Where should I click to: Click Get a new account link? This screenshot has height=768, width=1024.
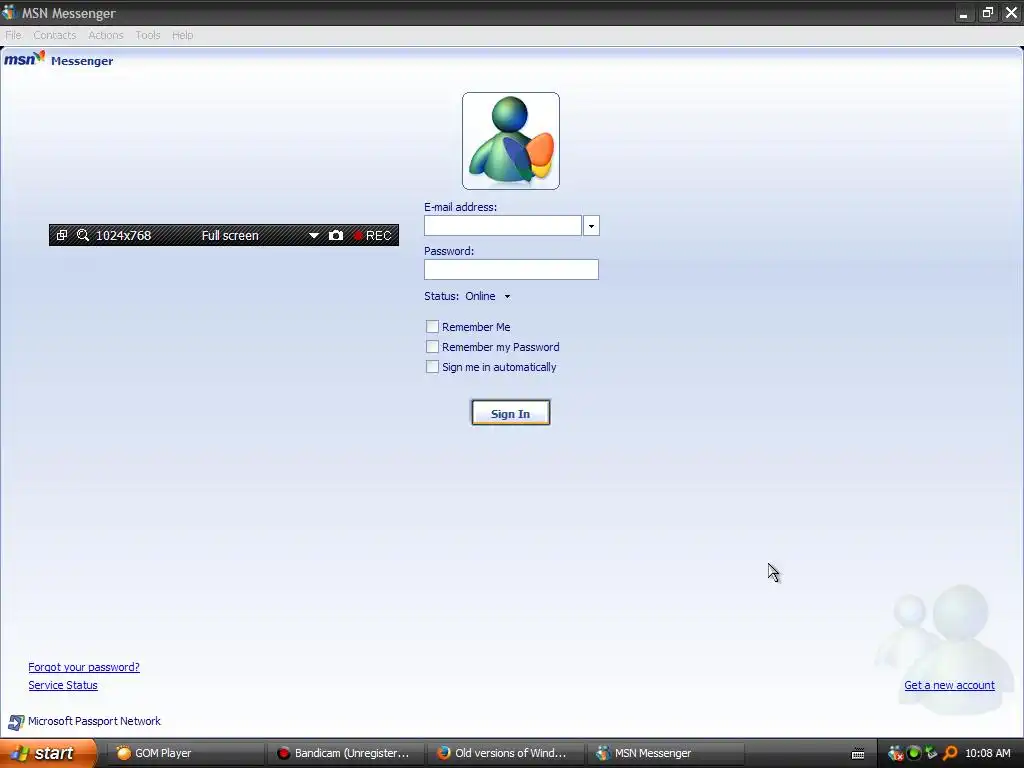coord(950,685)
